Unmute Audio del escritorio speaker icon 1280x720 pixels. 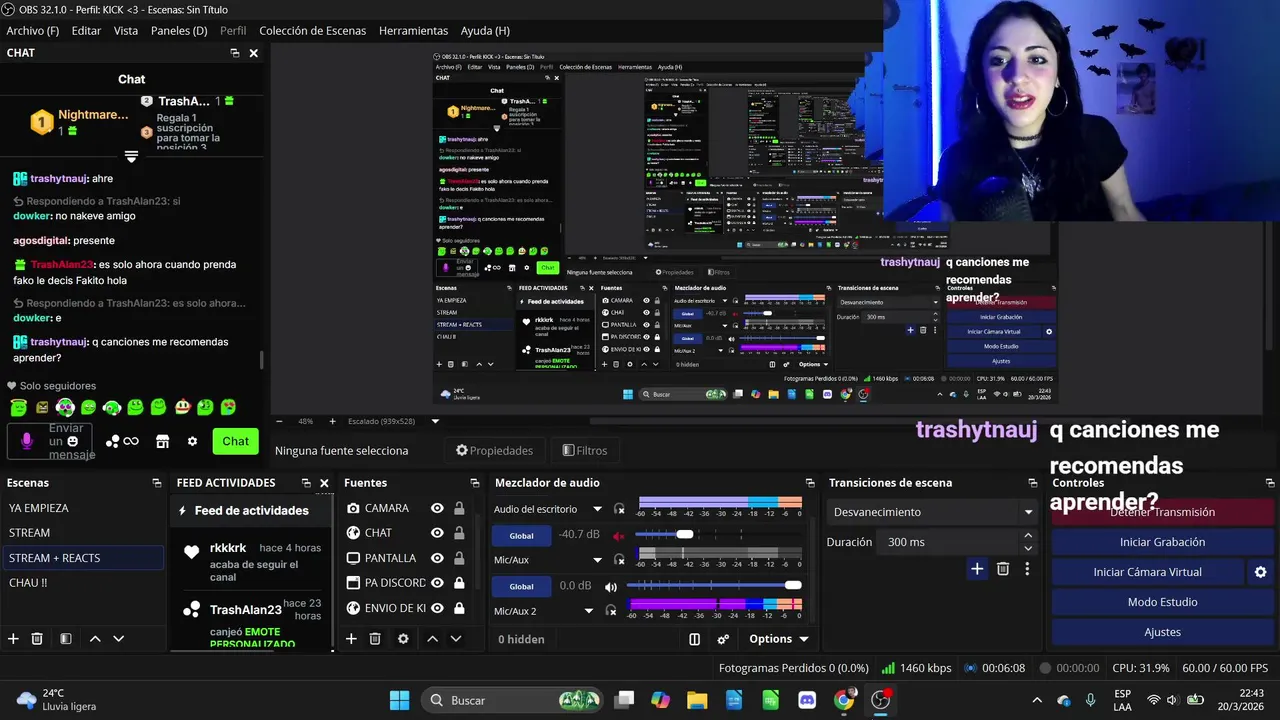618,536
